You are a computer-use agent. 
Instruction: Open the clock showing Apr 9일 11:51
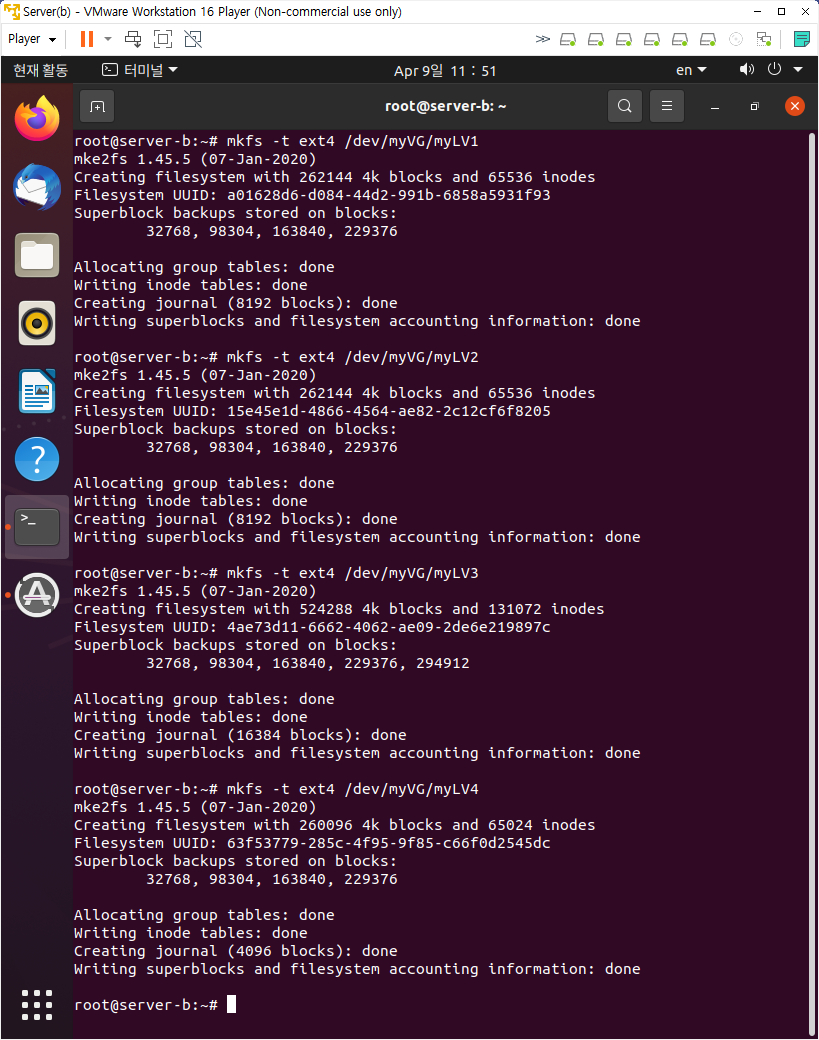tap(445, 70)
